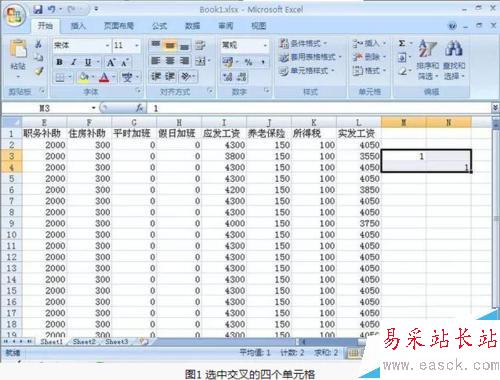
Task: Open the Formulas ribbon tab
Action: pyautogui.click(x=159, y=26)
